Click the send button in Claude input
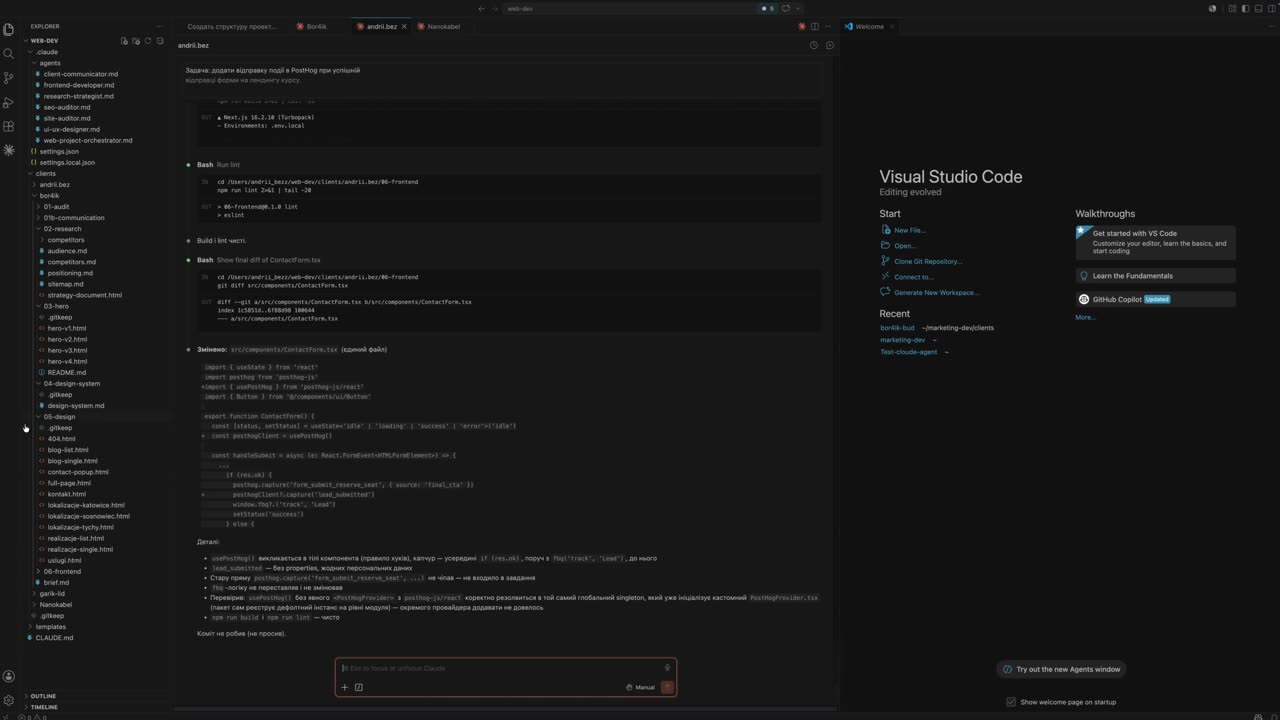Image resolution: width=1280 pixels, height=720 pixels. click(x=667, y=687)
